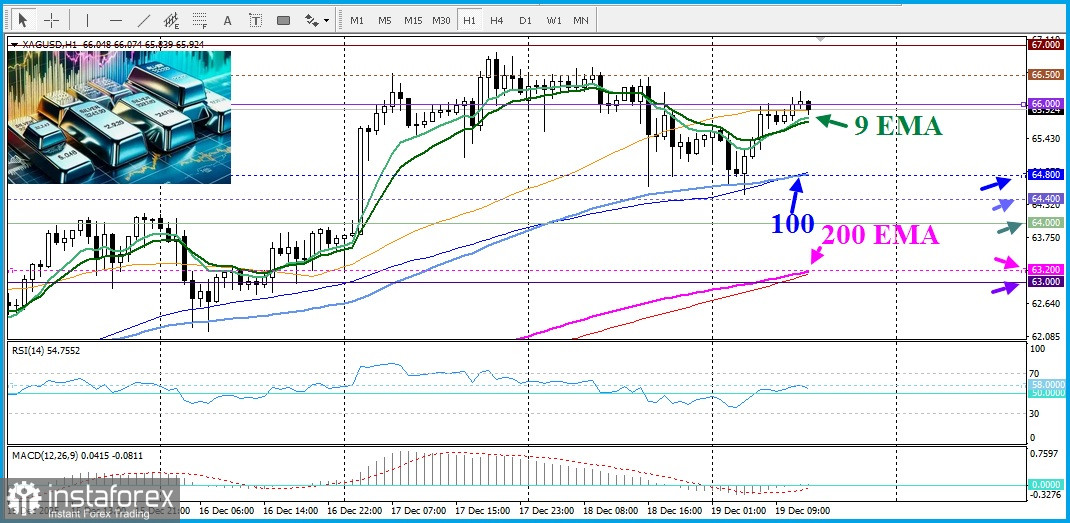The height and width of the screenshot is (523, 1070).
Task: Click the Text tool (A icon)
Action: click(x=228, y=20)
